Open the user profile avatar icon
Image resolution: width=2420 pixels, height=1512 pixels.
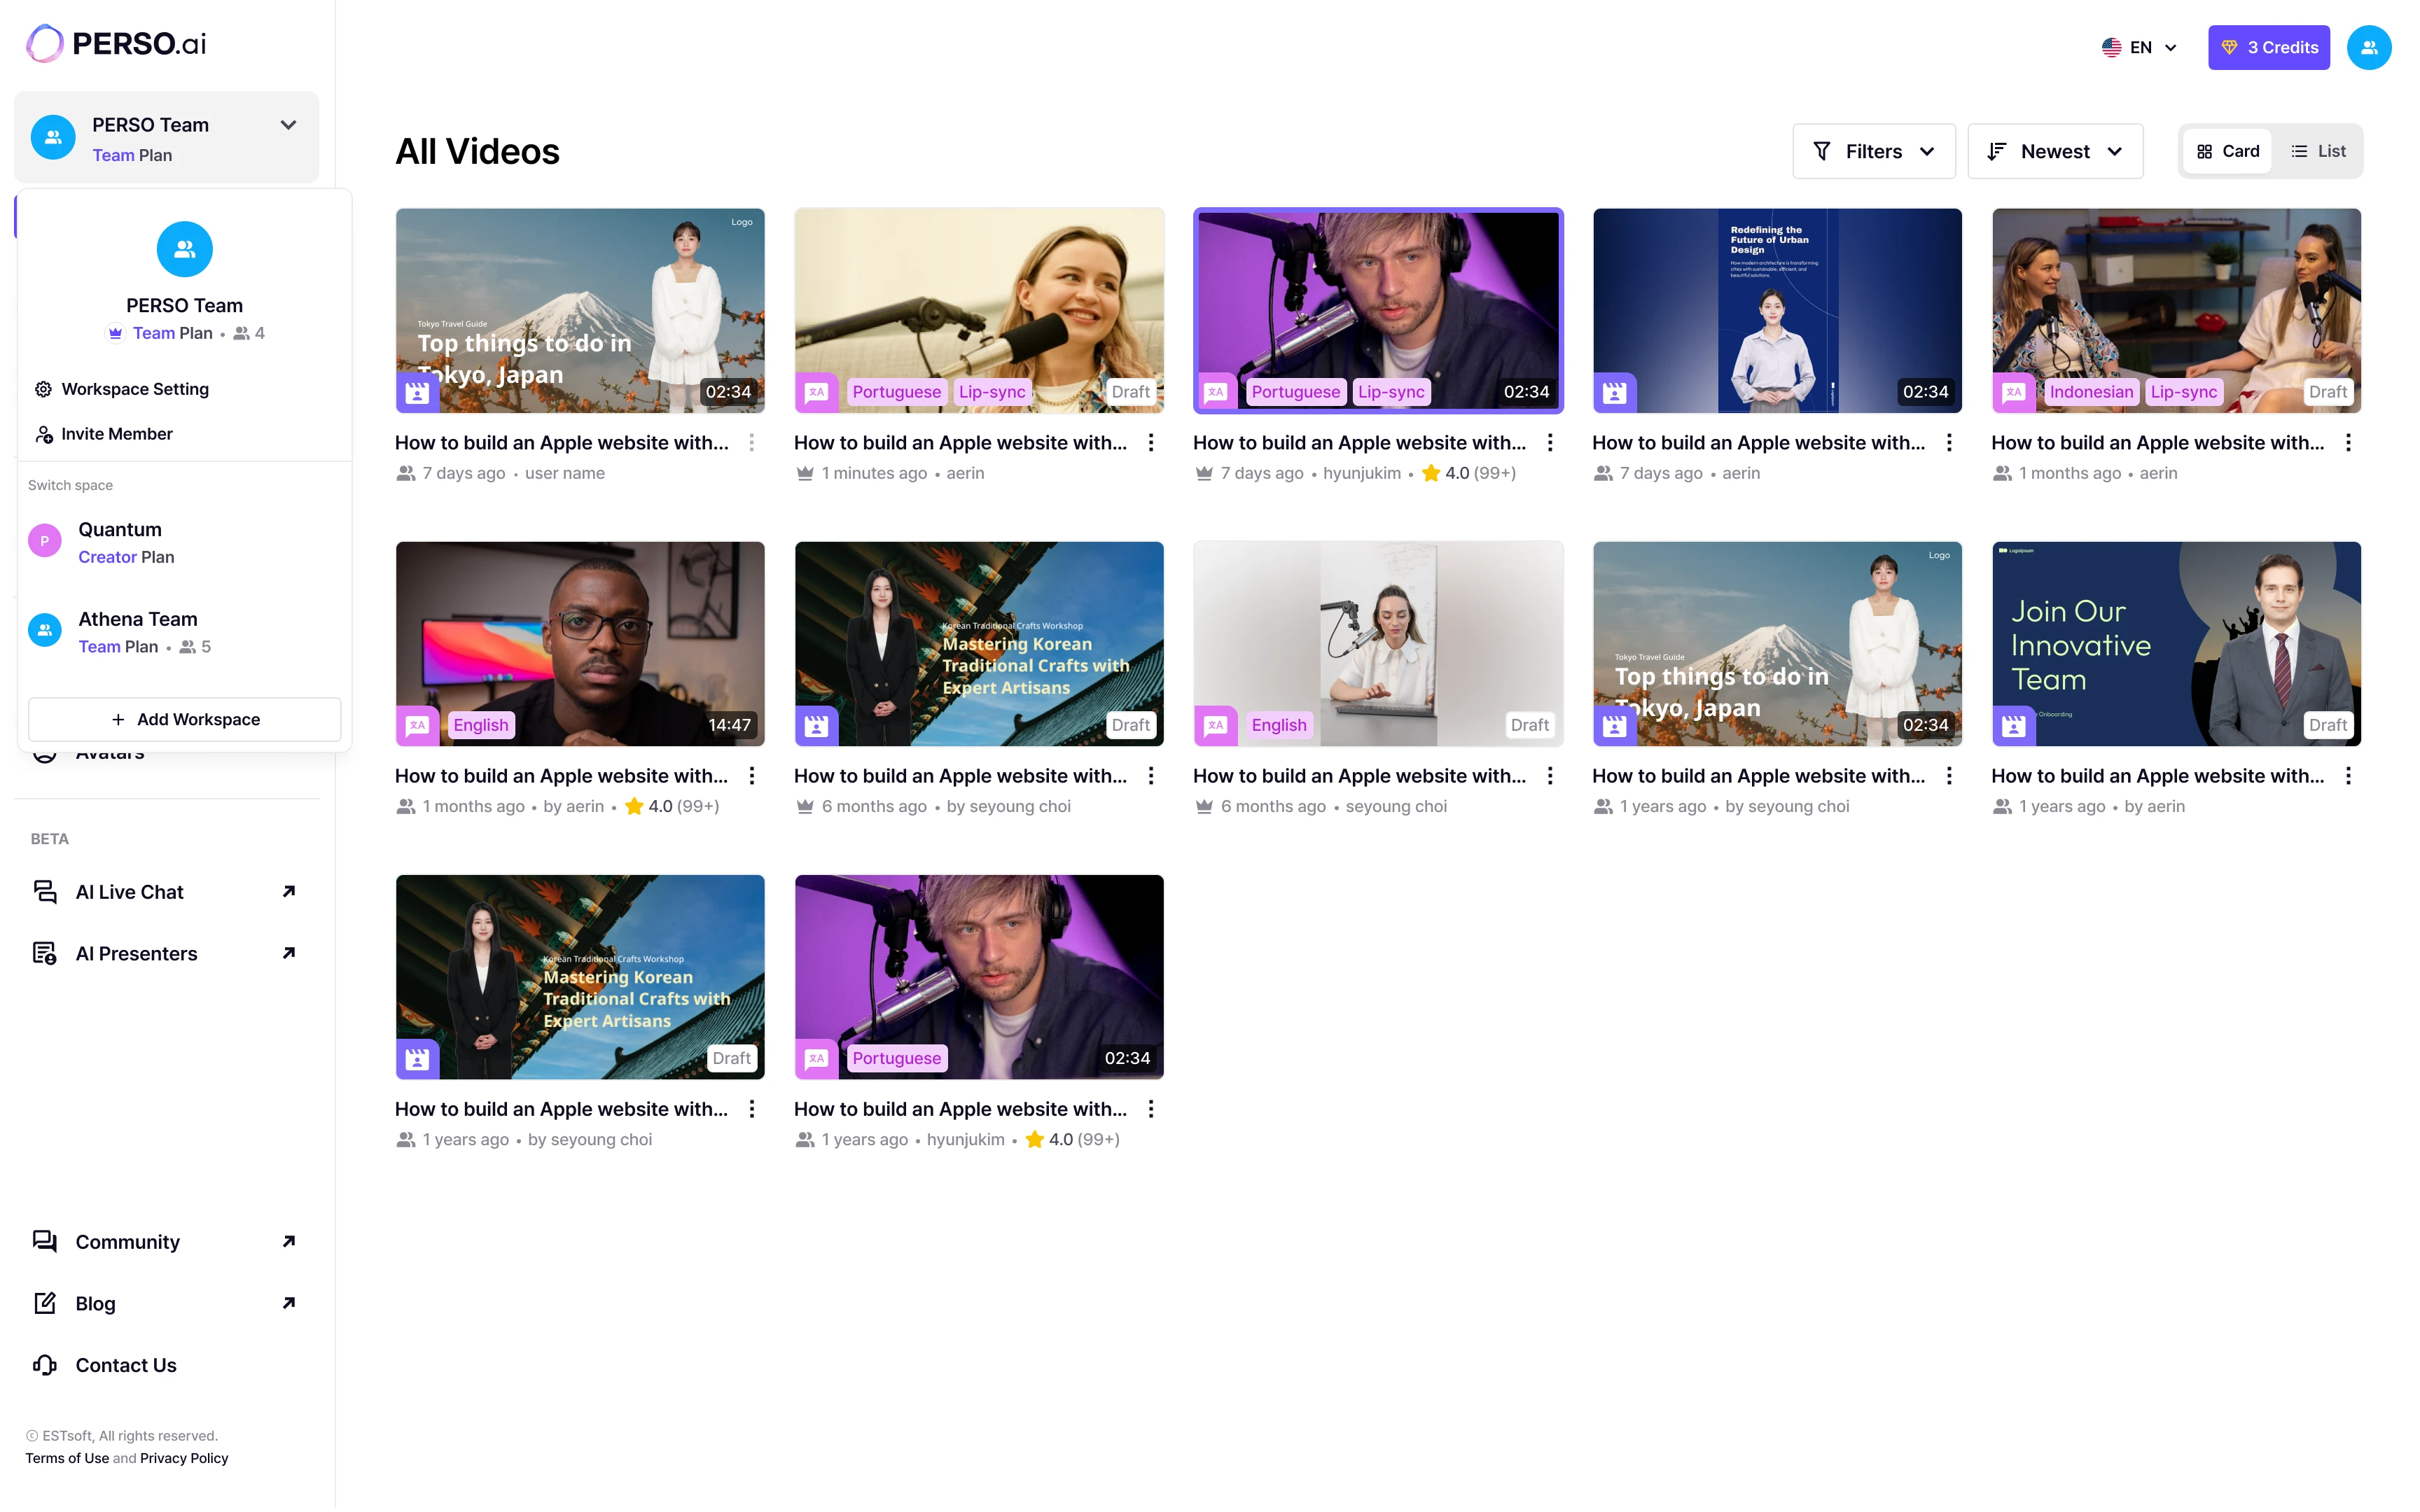2368,47
